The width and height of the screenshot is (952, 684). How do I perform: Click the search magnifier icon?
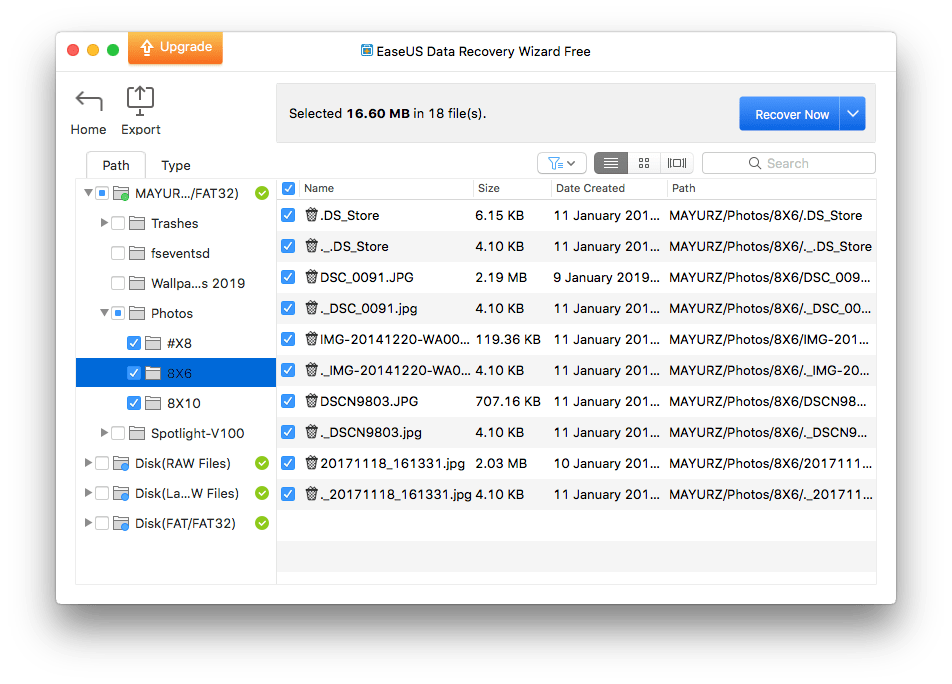point(755,163)
